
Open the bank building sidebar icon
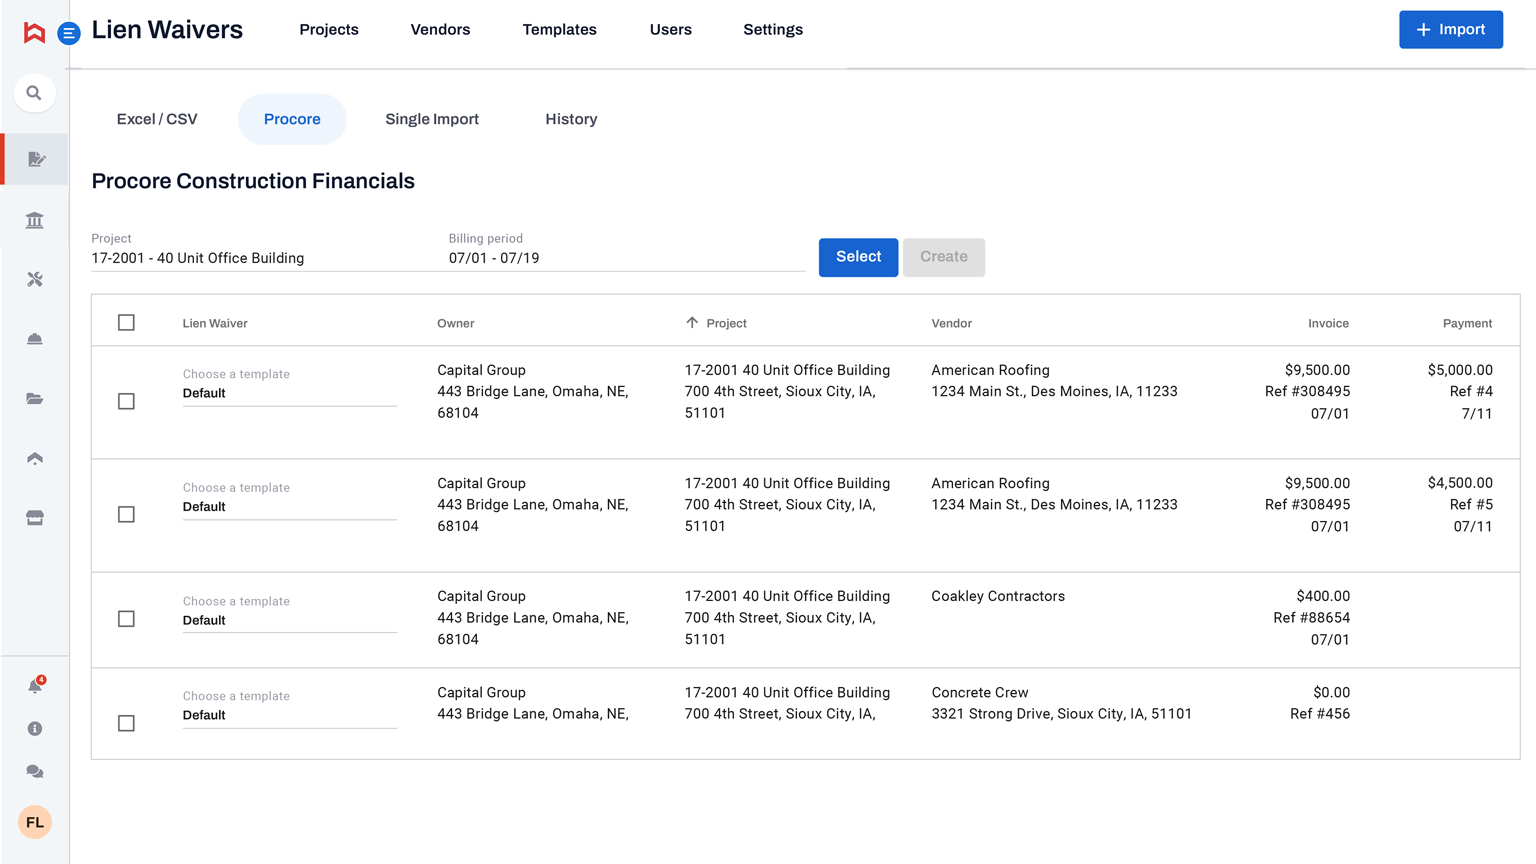point(35,220)
